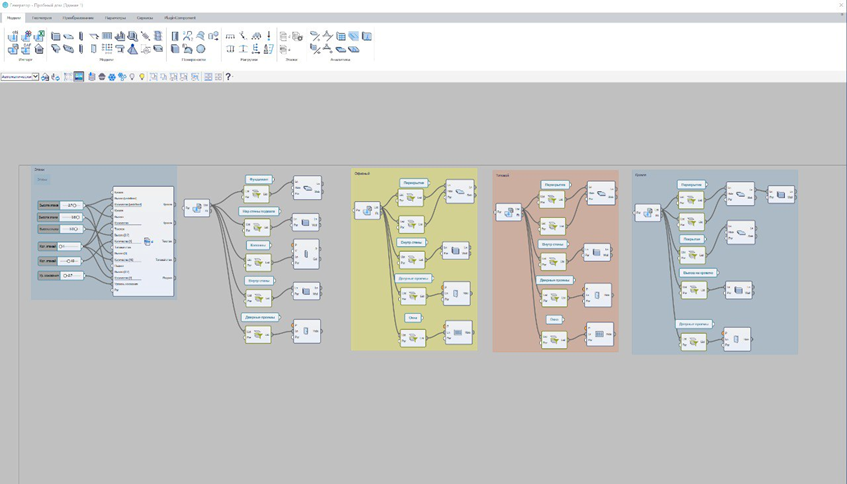Select the large storeys generator node
847x484 pixels.
(144, 241)
